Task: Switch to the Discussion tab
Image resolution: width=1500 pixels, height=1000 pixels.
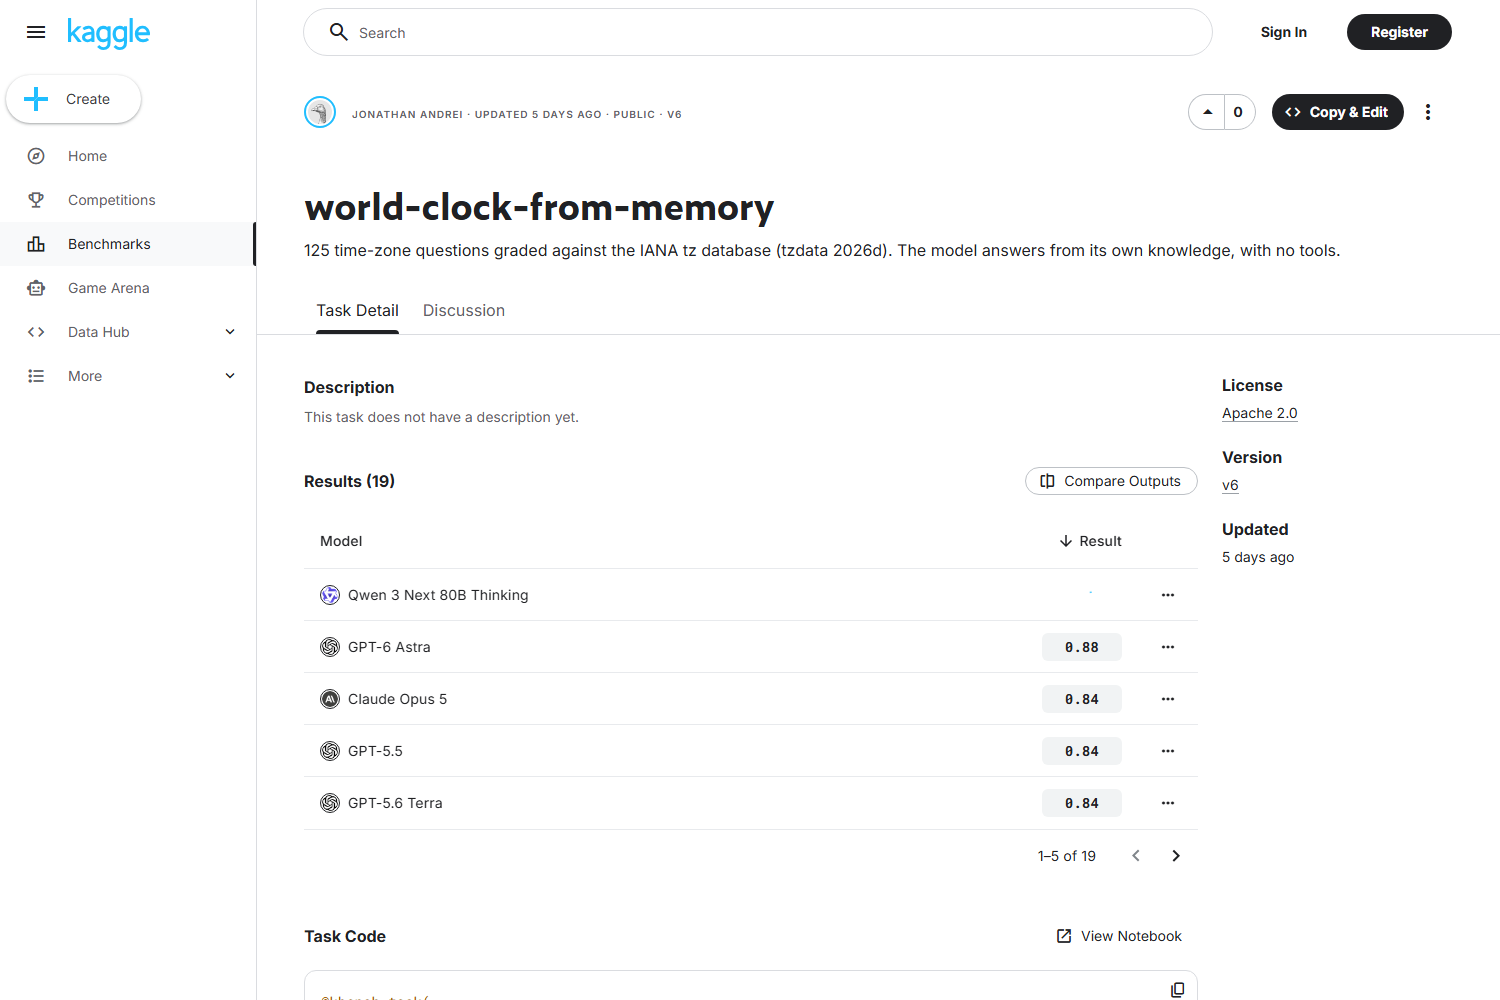Action: click(464, 311)
